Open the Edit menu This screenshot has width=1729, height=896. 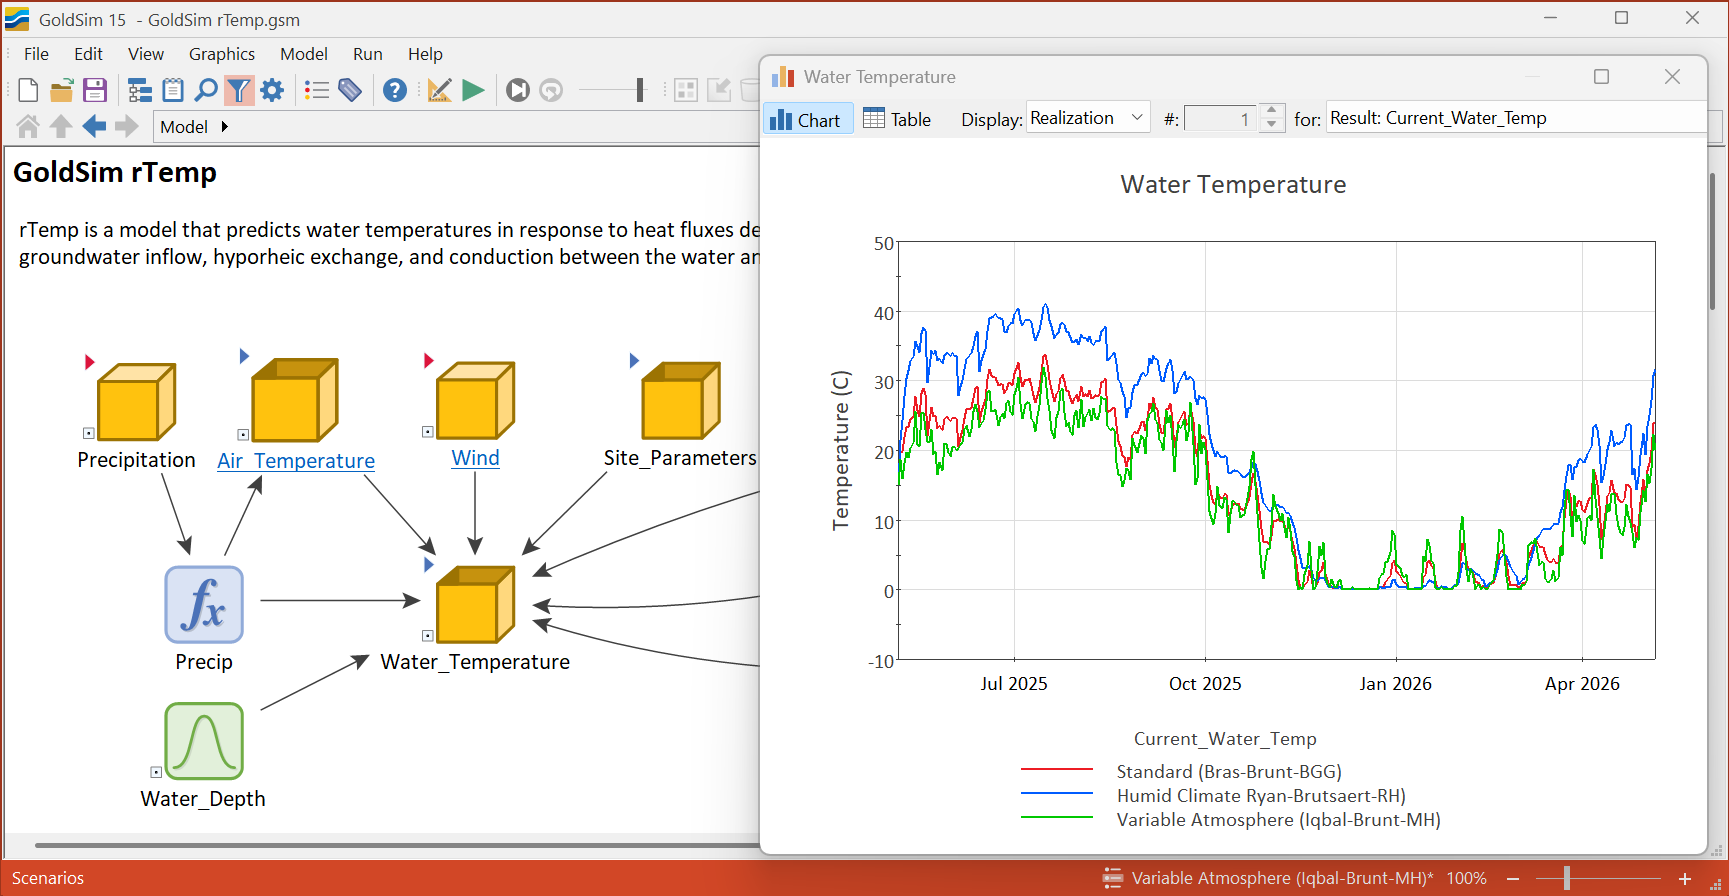[88, 54]
